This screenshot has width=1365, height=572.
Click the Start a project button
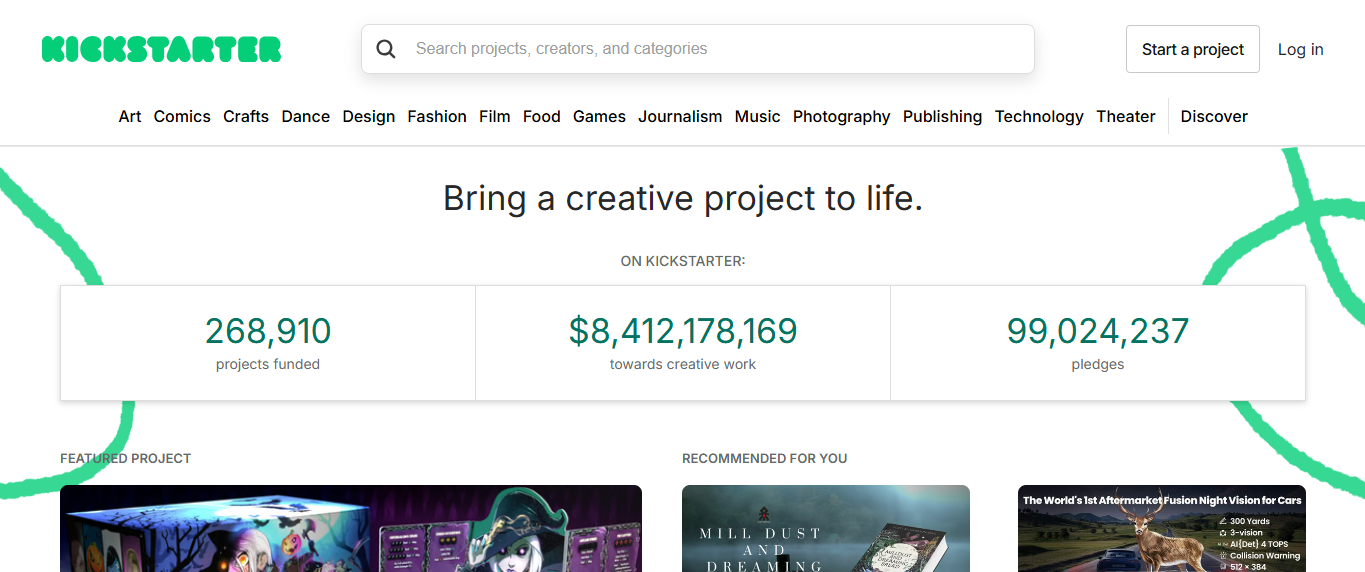point(1193,49)
